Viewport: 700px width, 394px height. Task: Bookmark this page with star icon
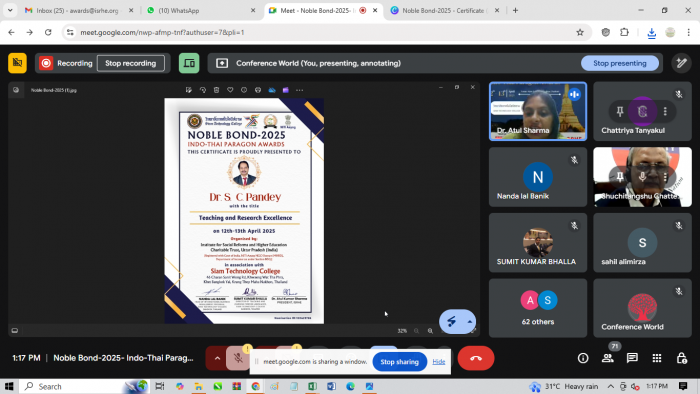click(580, 32)
